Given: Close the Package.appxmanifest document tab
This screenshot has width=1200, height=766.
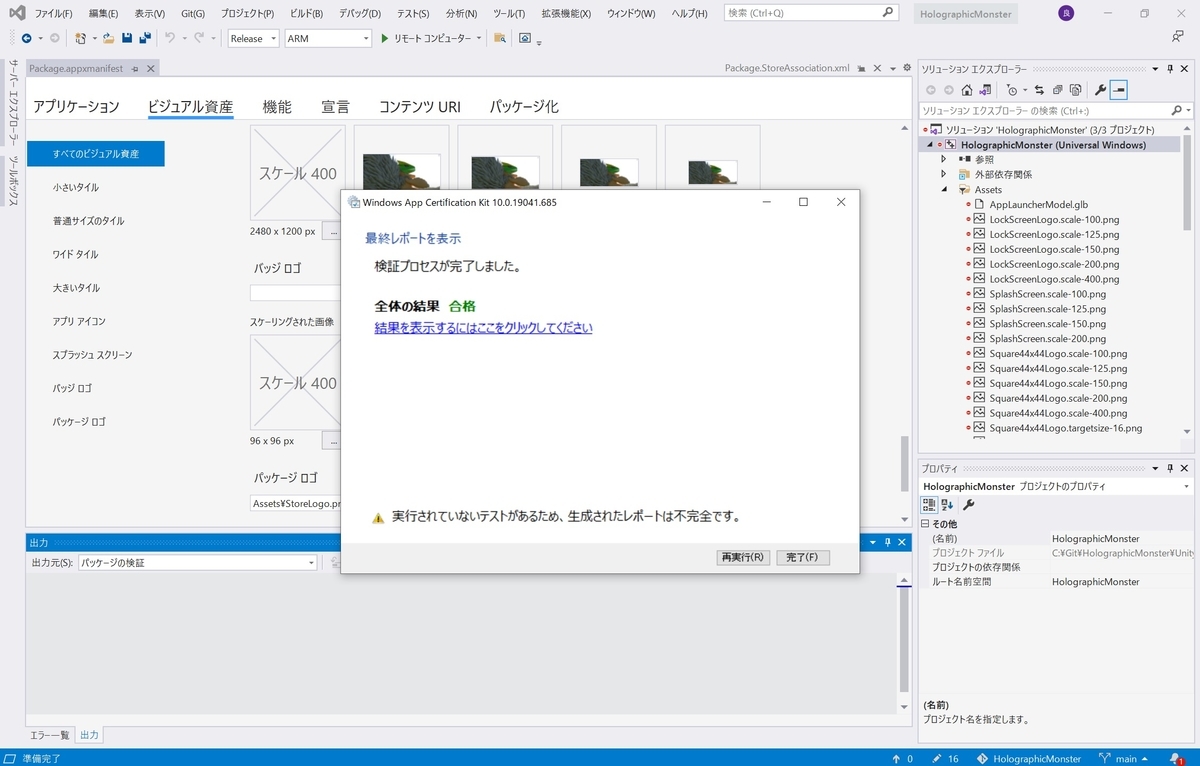Looking at the screenshot, I should [x=153, y=68].
